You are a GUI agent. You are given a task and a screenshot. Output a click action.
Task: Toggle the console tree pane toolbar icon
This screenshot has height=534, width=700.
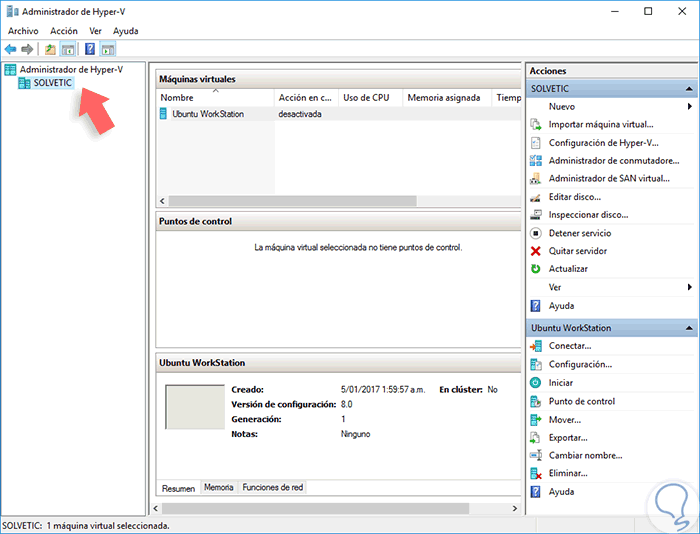click(68, 49)
